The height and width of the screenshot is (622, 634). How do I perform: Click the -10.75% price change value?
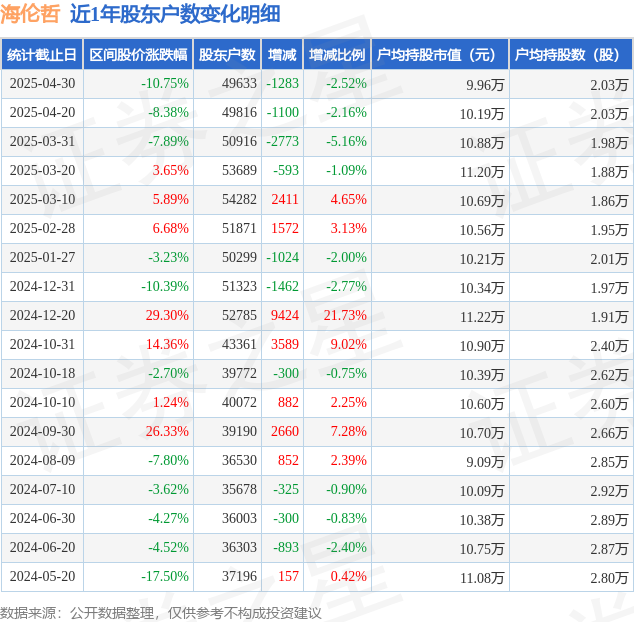pos(165,83)
